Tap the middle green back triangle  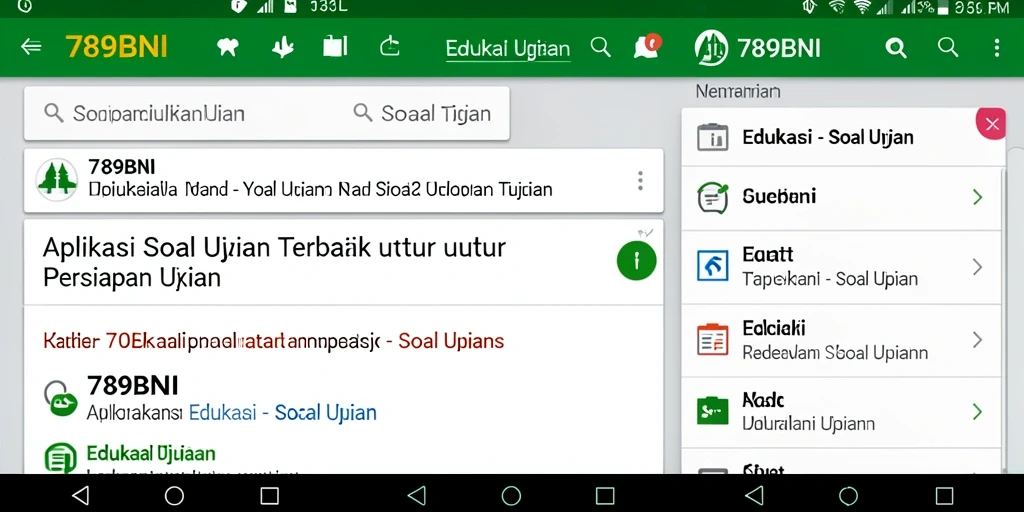417,495
